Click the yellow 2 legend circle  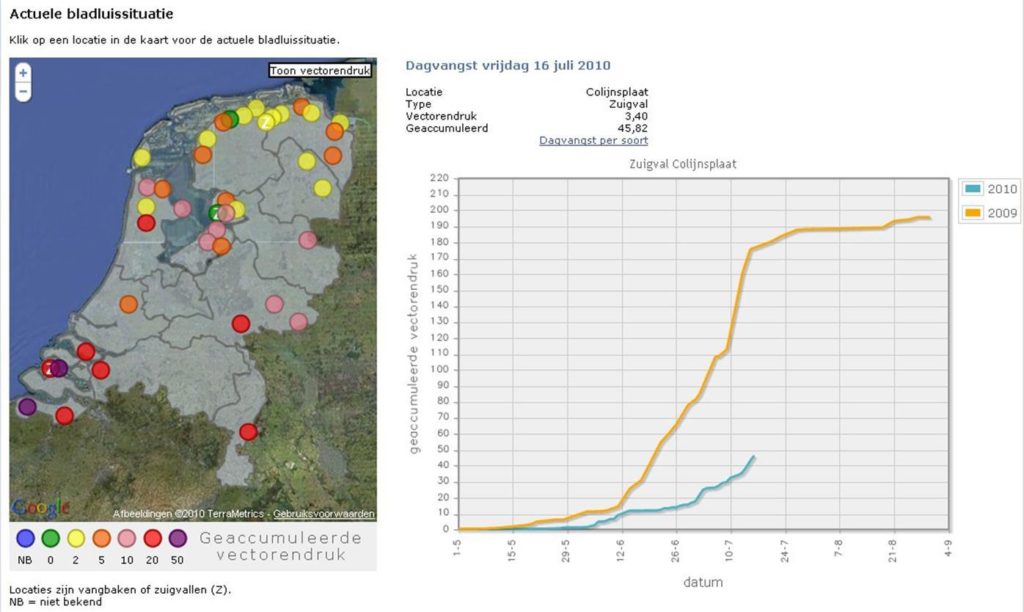[76, 538]
